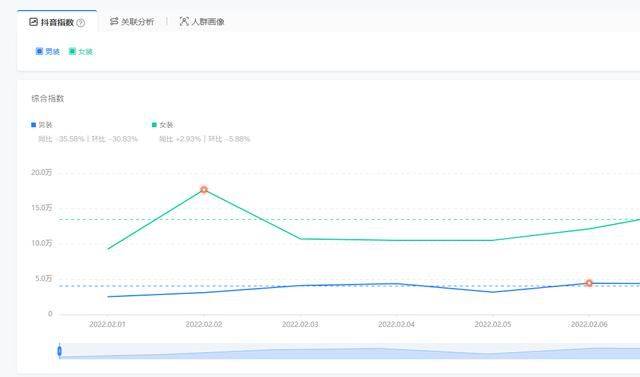Switch to the 关联分析 tab
This screenshot has width=640, height=377.
pyautogui.click(x=132, y=22)
